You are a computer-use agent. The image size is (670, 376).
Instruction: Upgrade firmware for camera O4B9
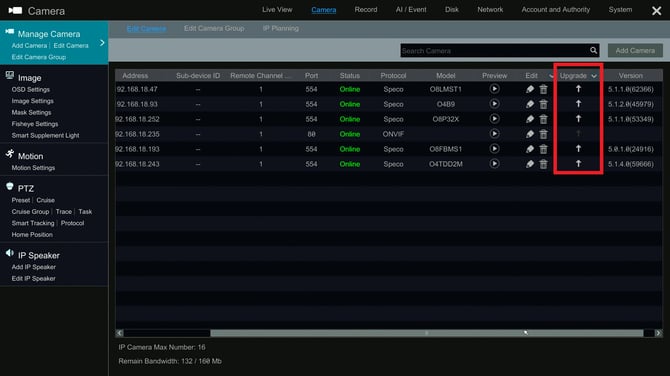point(578,104)
